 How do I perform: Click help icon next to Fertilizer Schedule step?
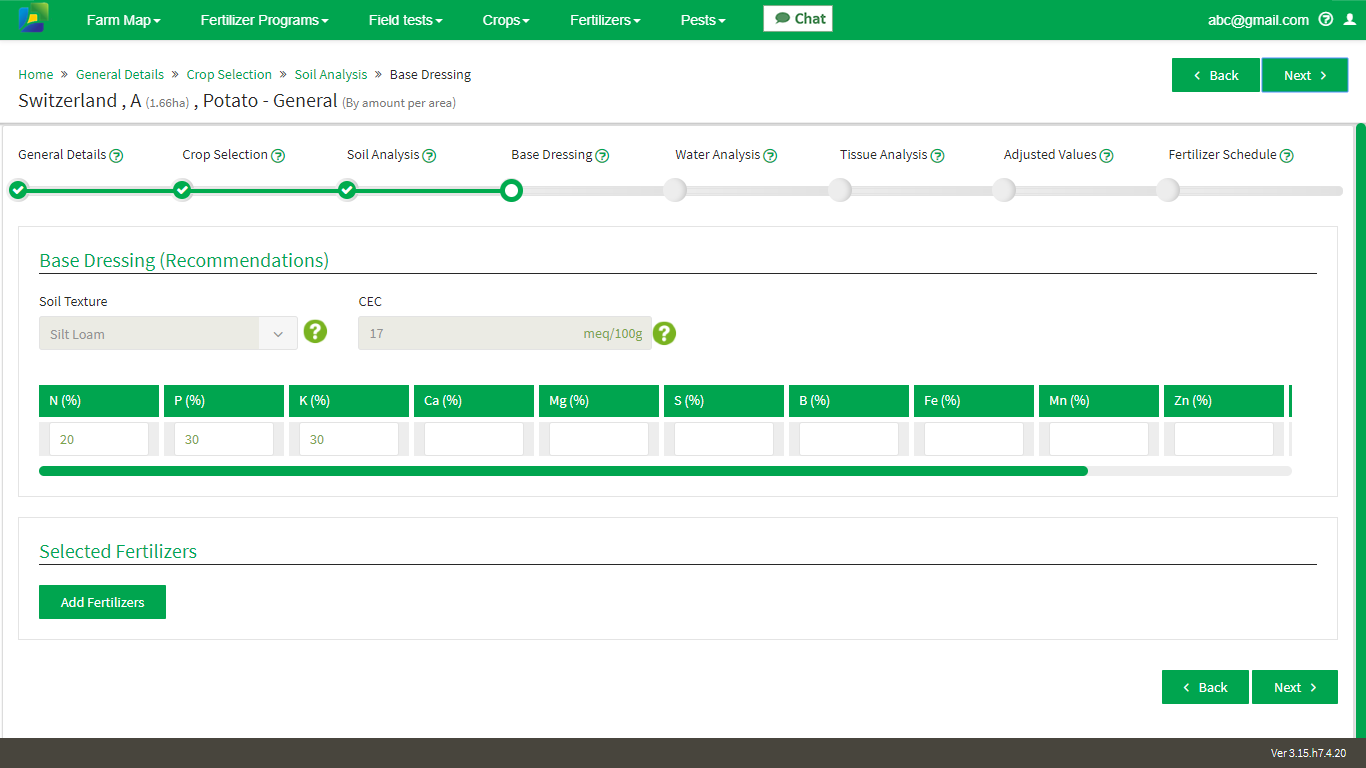coord(1287,156)
